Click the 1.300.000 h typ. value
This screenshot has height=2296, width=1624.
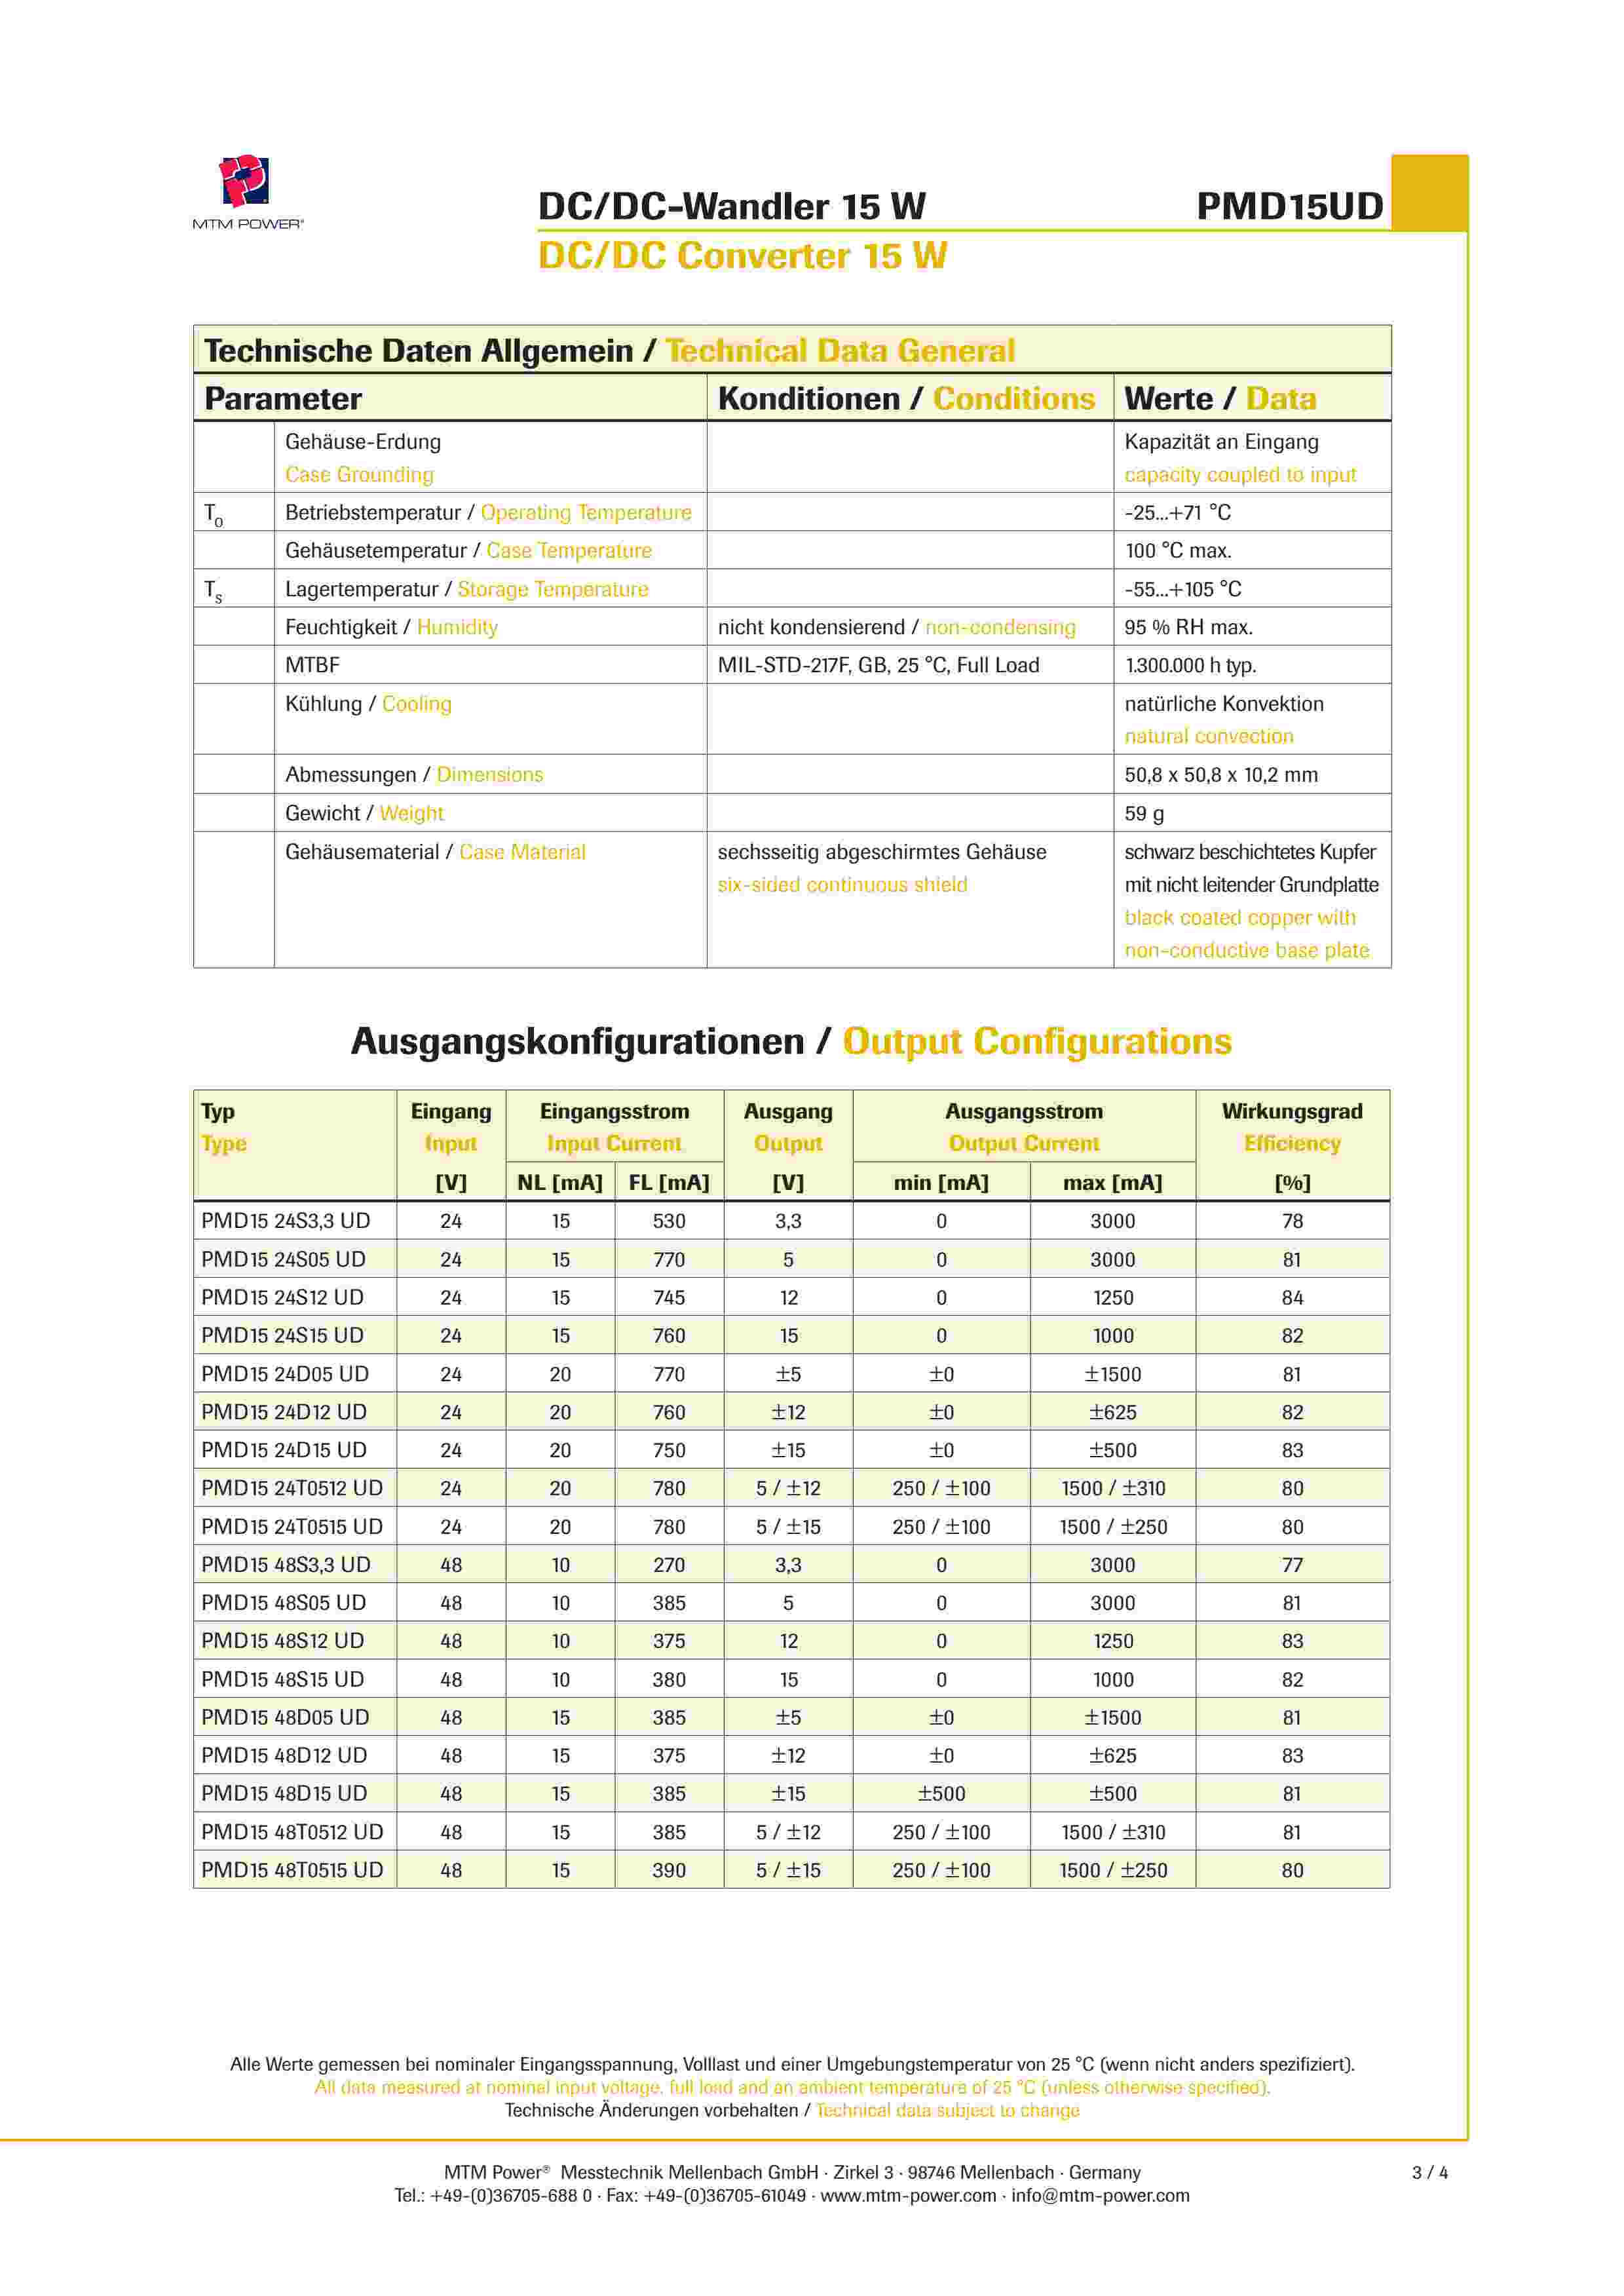(1190, 665)
